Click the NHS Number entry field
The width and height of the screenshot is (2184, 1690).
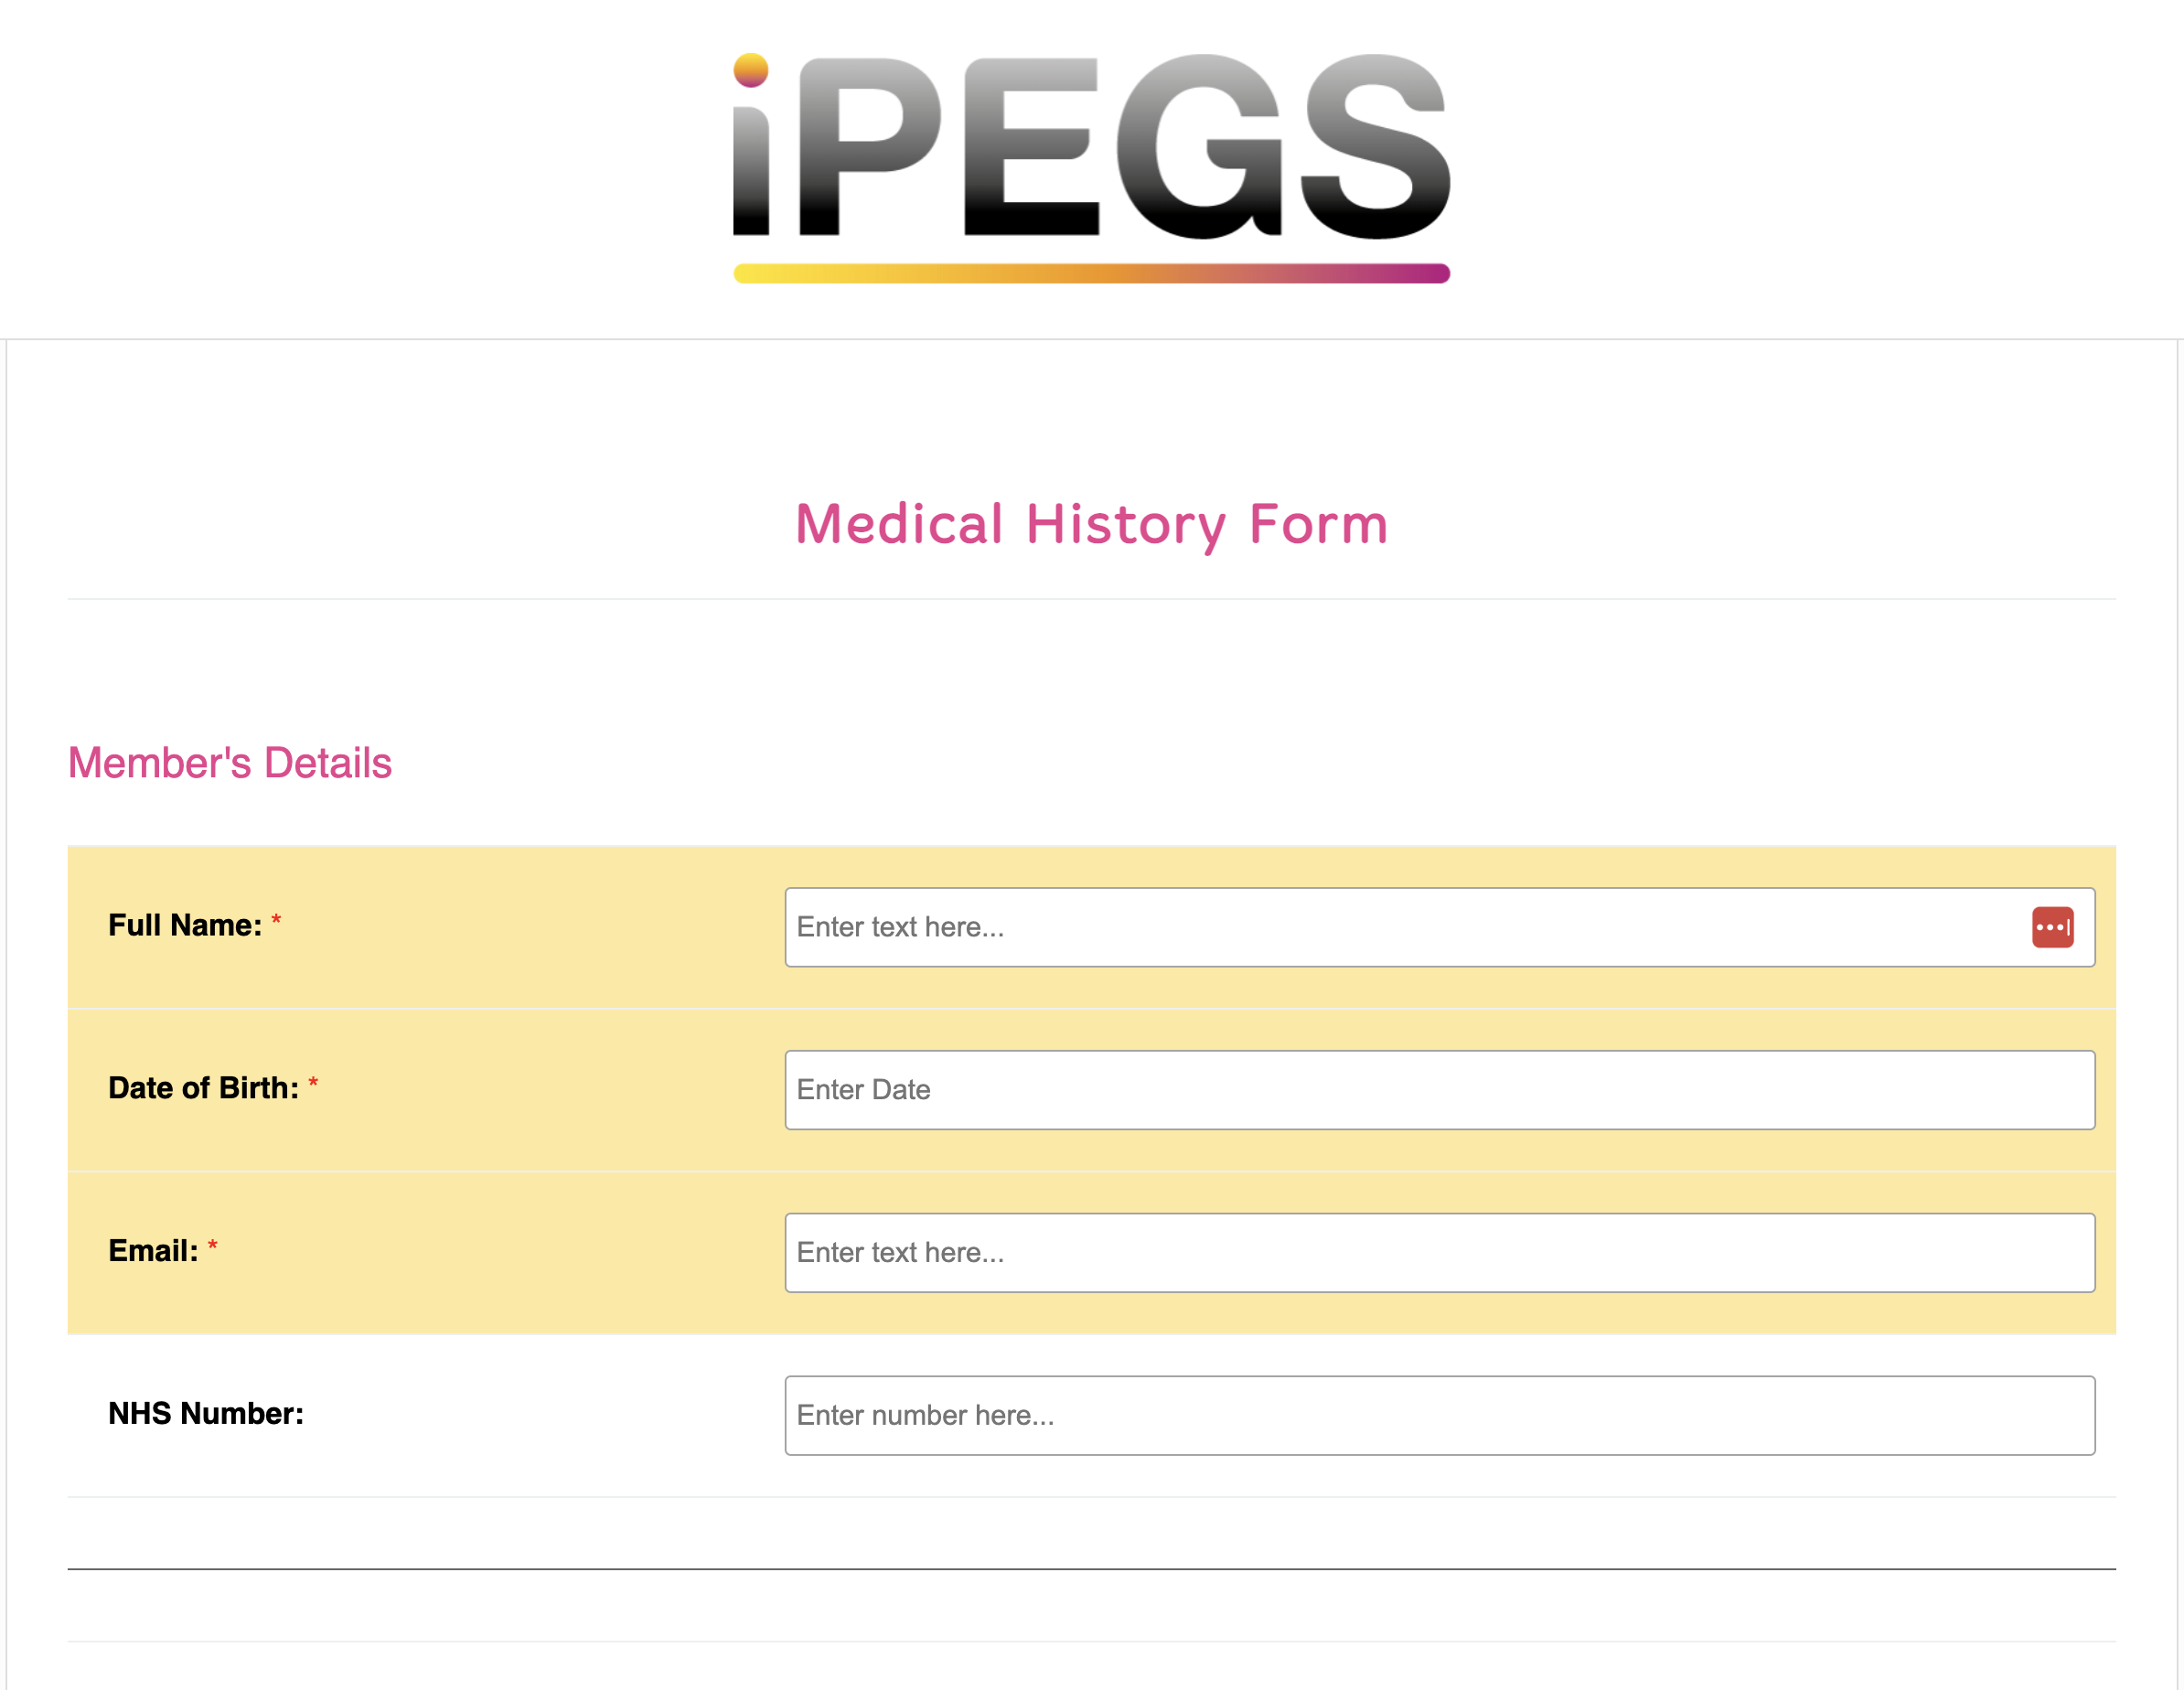point(1300,1415)
